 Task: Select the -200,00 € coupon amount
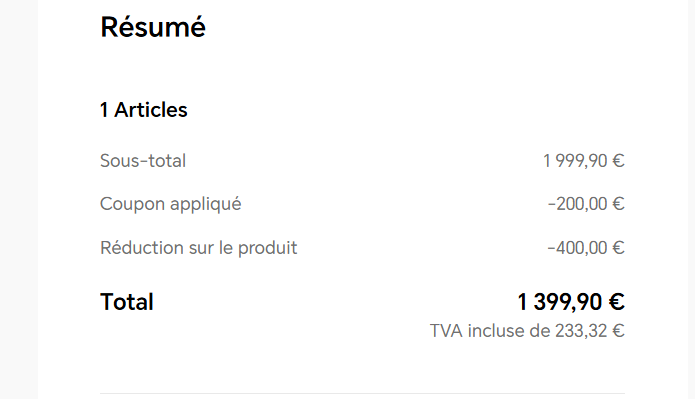coord(586,204)
